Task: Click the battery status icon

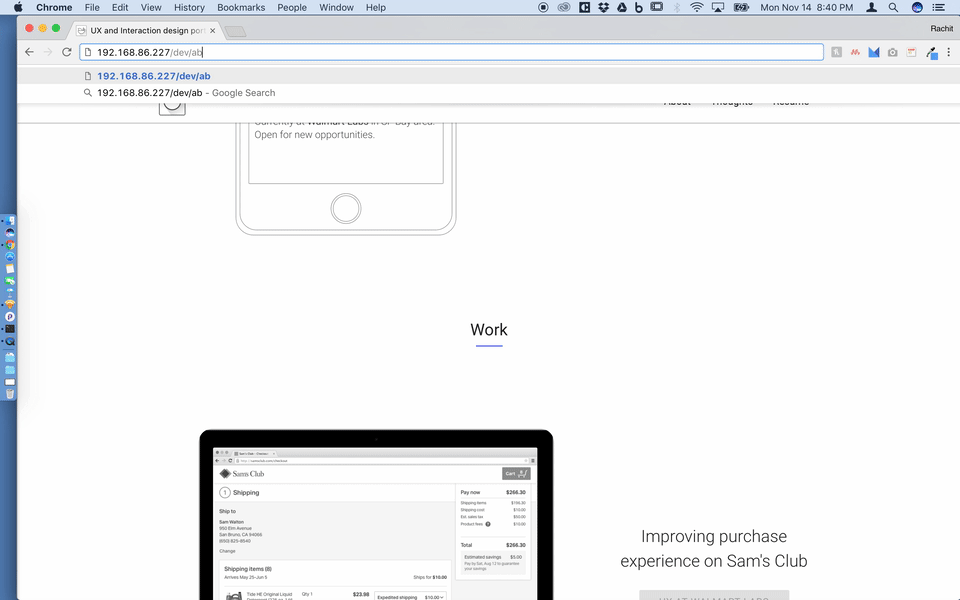Action: pyautogui.click(x=741, y=7)
